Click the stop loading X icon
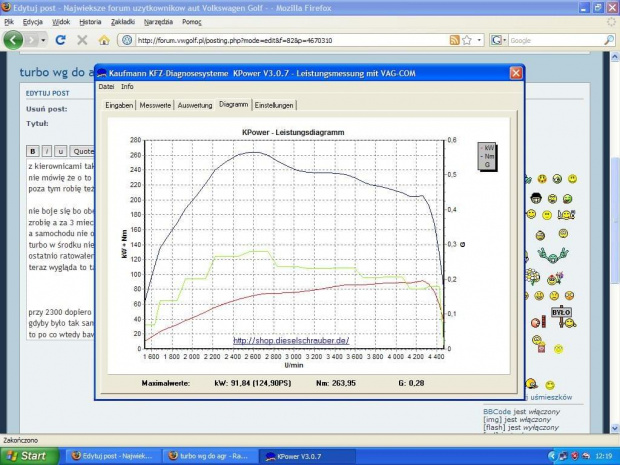 point(82,40)
